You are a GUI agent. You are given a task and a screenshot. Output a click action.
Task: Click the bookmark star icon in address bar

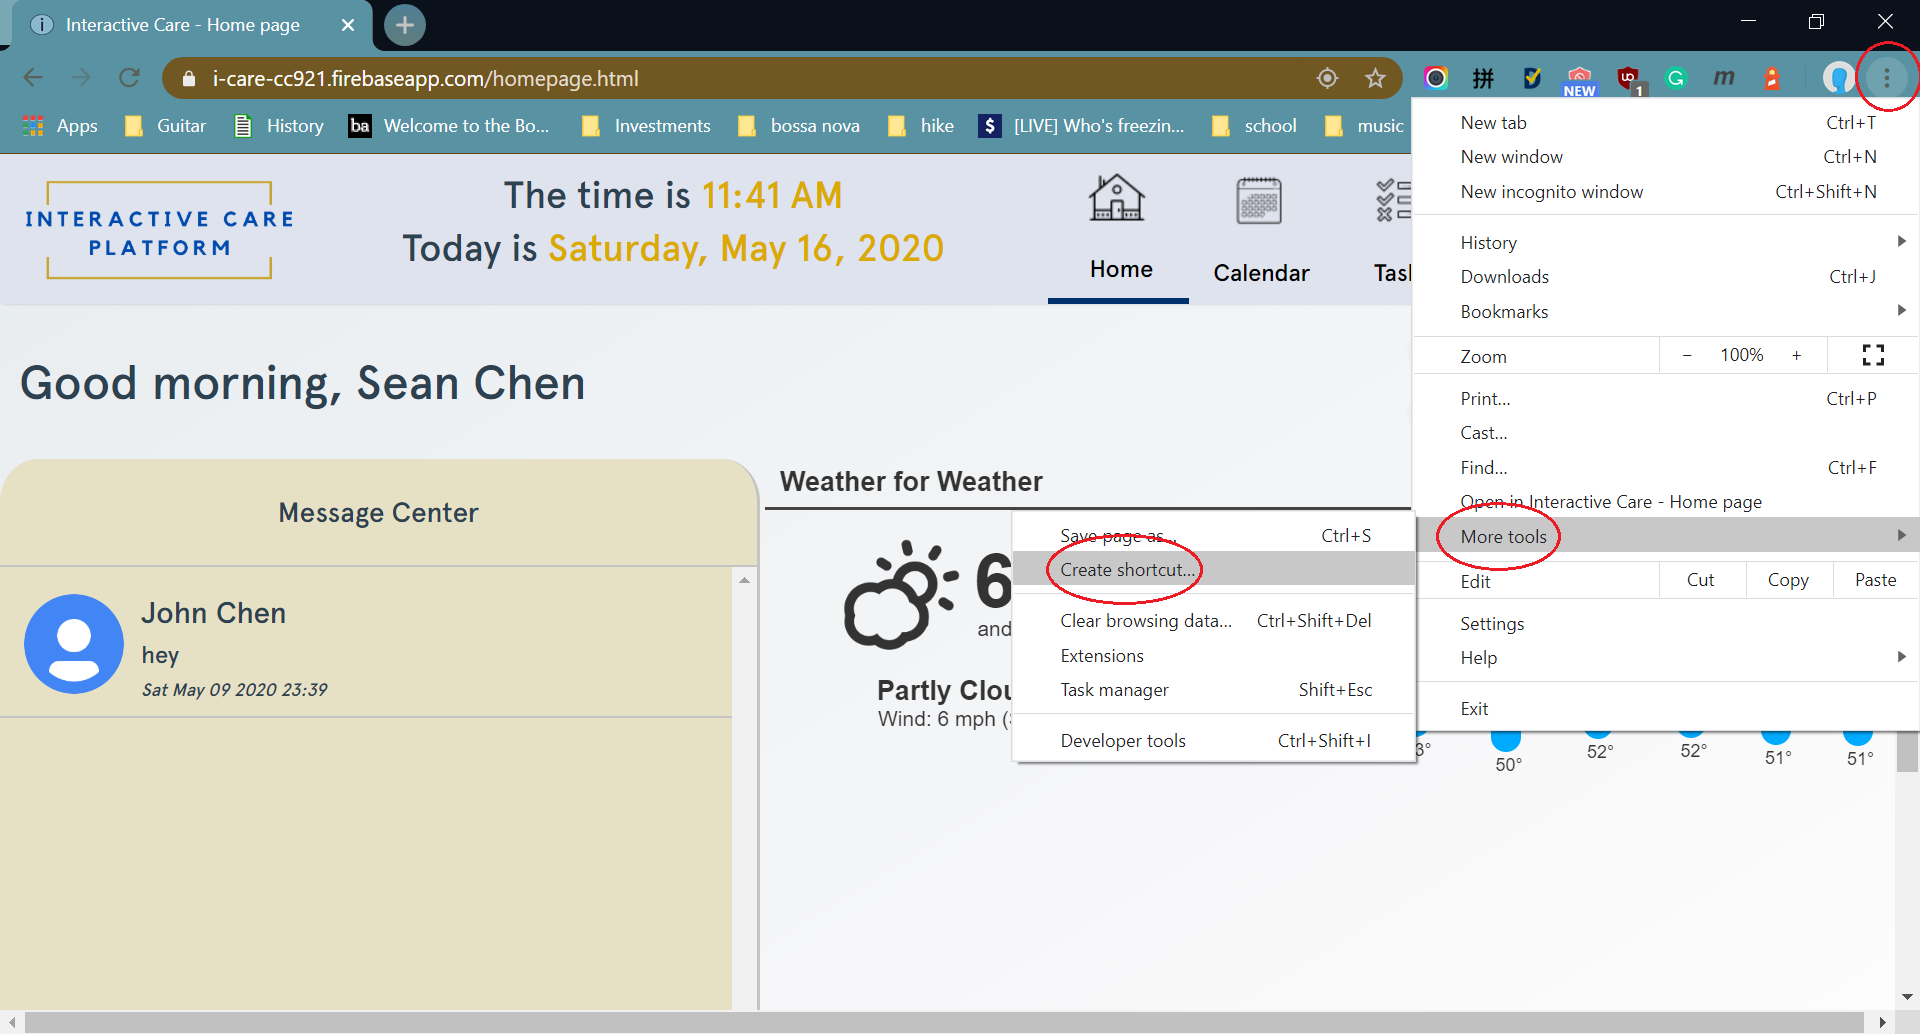pos(1375,78)
